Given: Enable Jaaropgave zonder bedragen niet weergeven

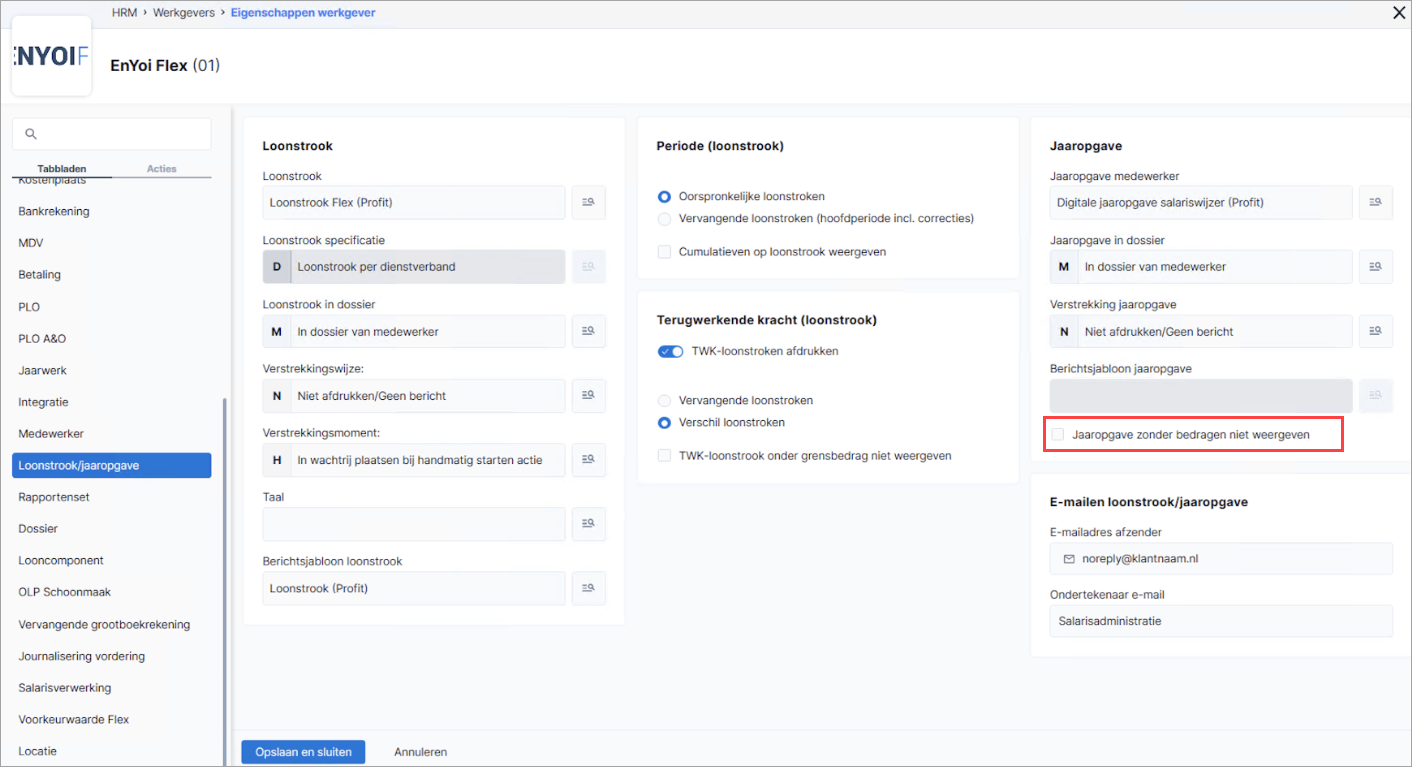Looking at the screenshot, I should (x=1058, y=435).
